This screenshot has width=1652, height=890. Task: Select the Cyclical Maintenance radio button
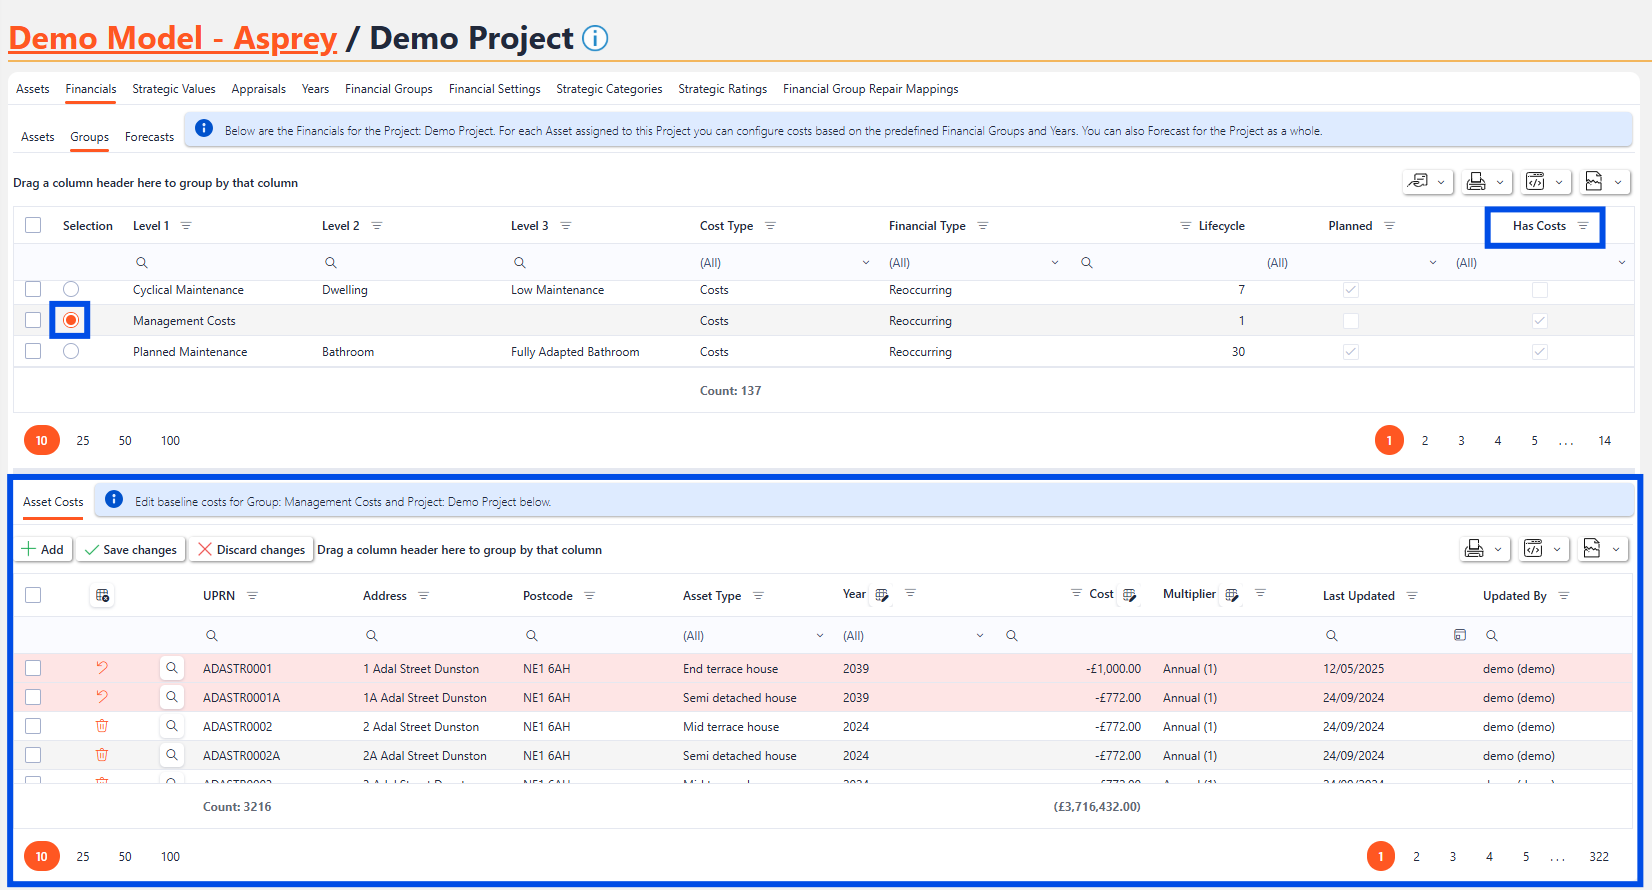pyautogui.click(x=71, y=290)
